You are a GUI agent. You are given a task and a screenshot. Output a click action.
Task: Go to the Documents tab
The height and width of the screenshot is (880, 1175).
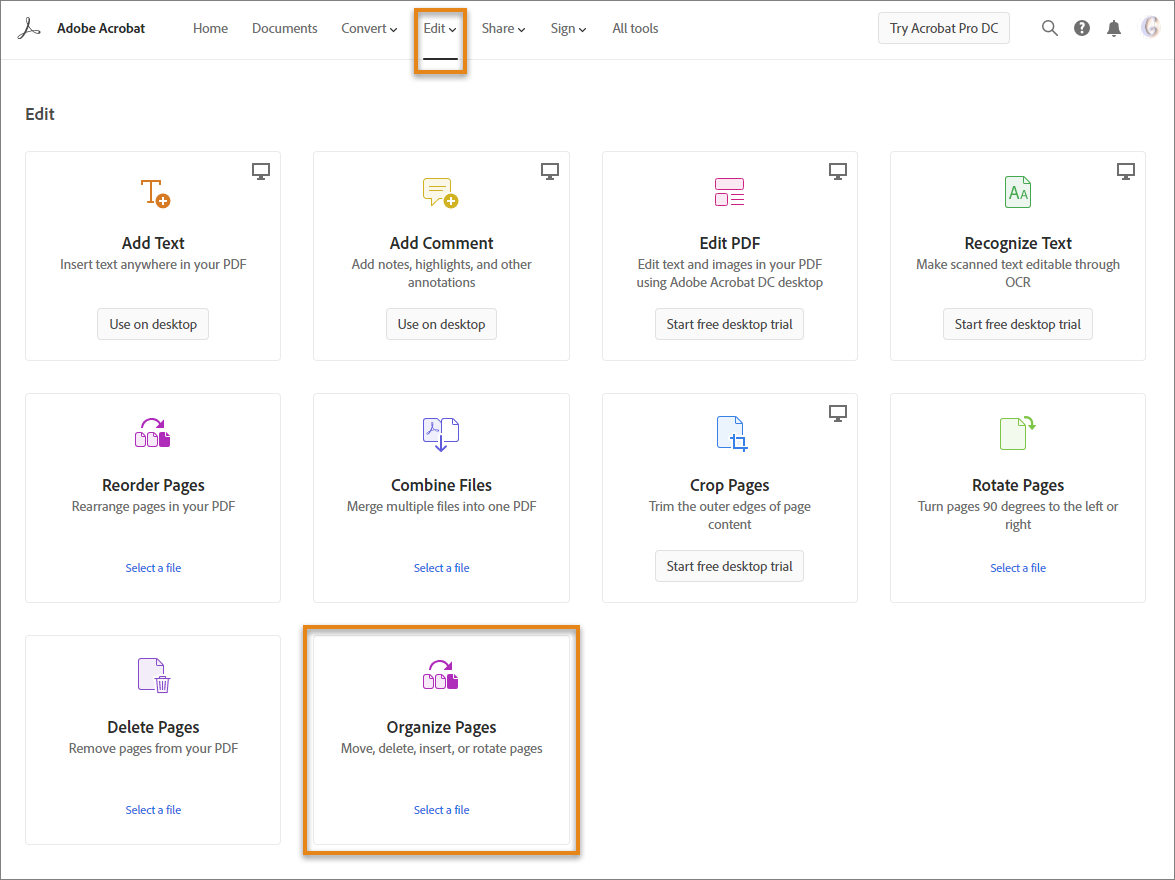click(285, 28)
